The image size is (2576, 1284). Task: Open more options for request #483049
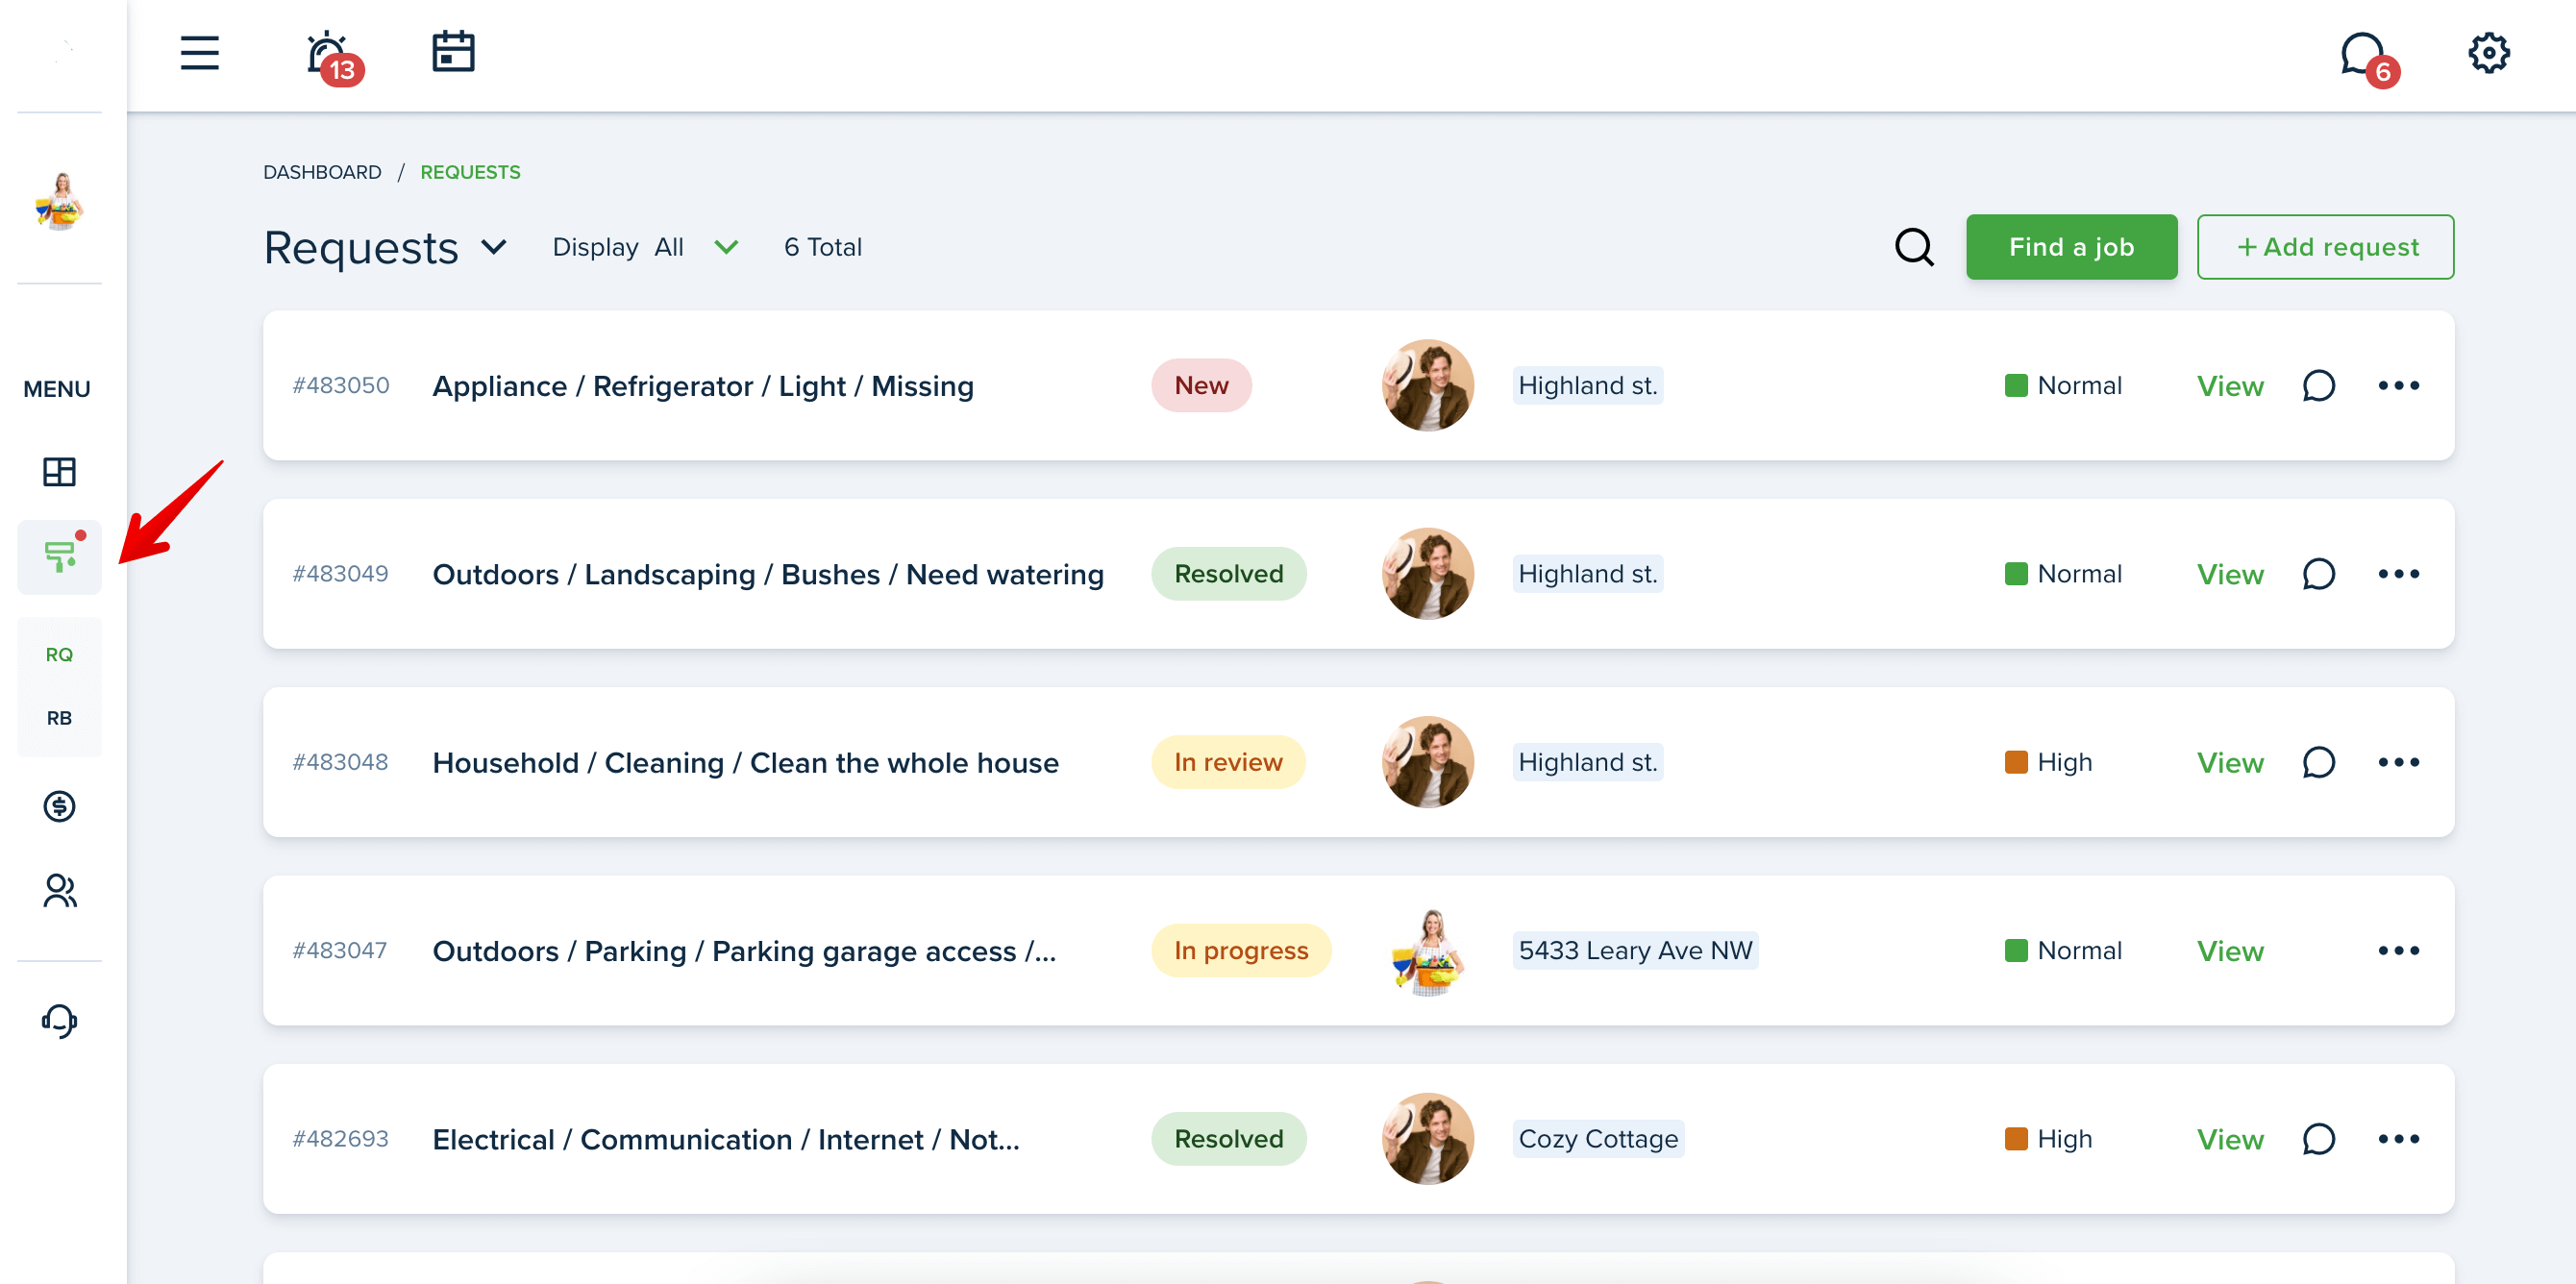2398,573
